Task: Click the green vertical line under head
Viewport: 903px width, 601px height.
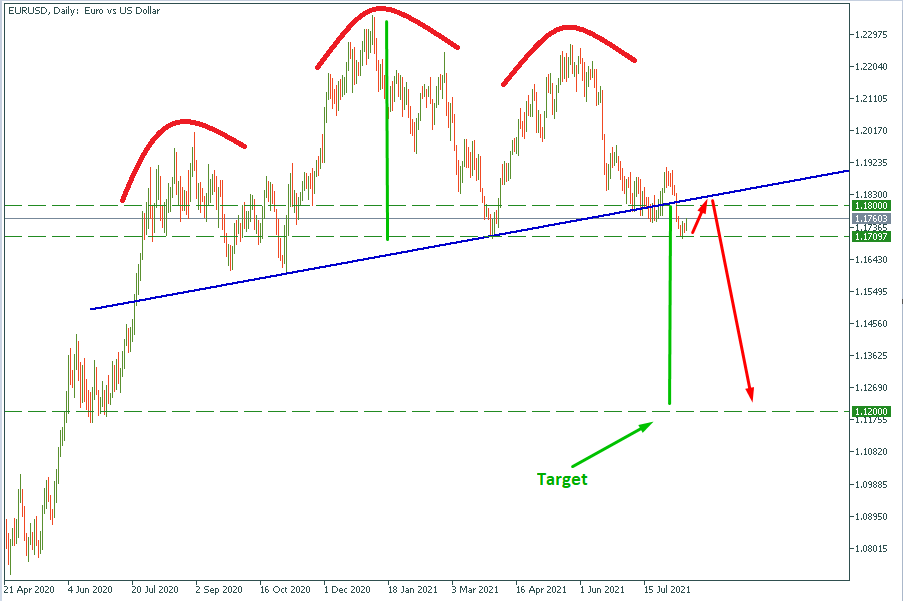Action: (x=386, y=130)
